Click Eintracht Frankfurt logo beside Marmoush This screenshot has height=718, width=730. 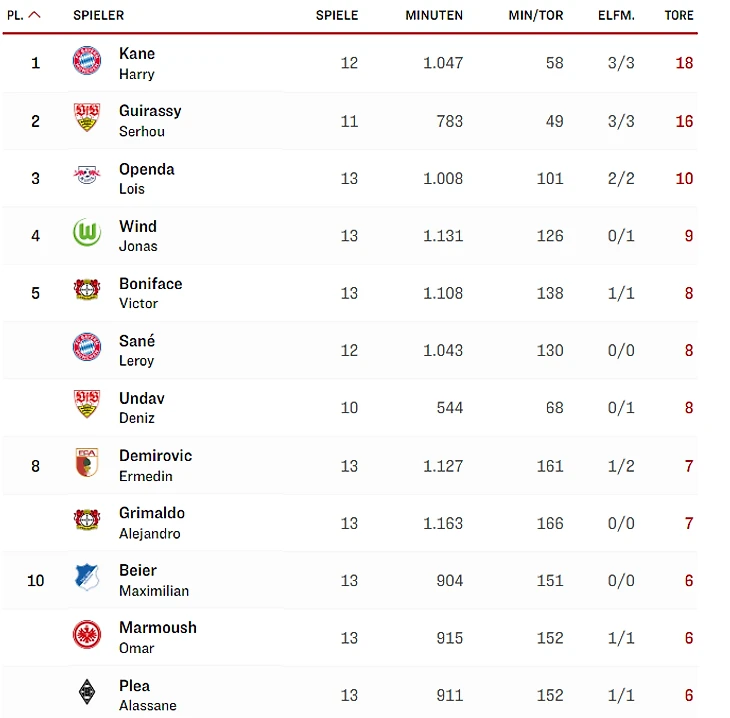coord(87,636)
